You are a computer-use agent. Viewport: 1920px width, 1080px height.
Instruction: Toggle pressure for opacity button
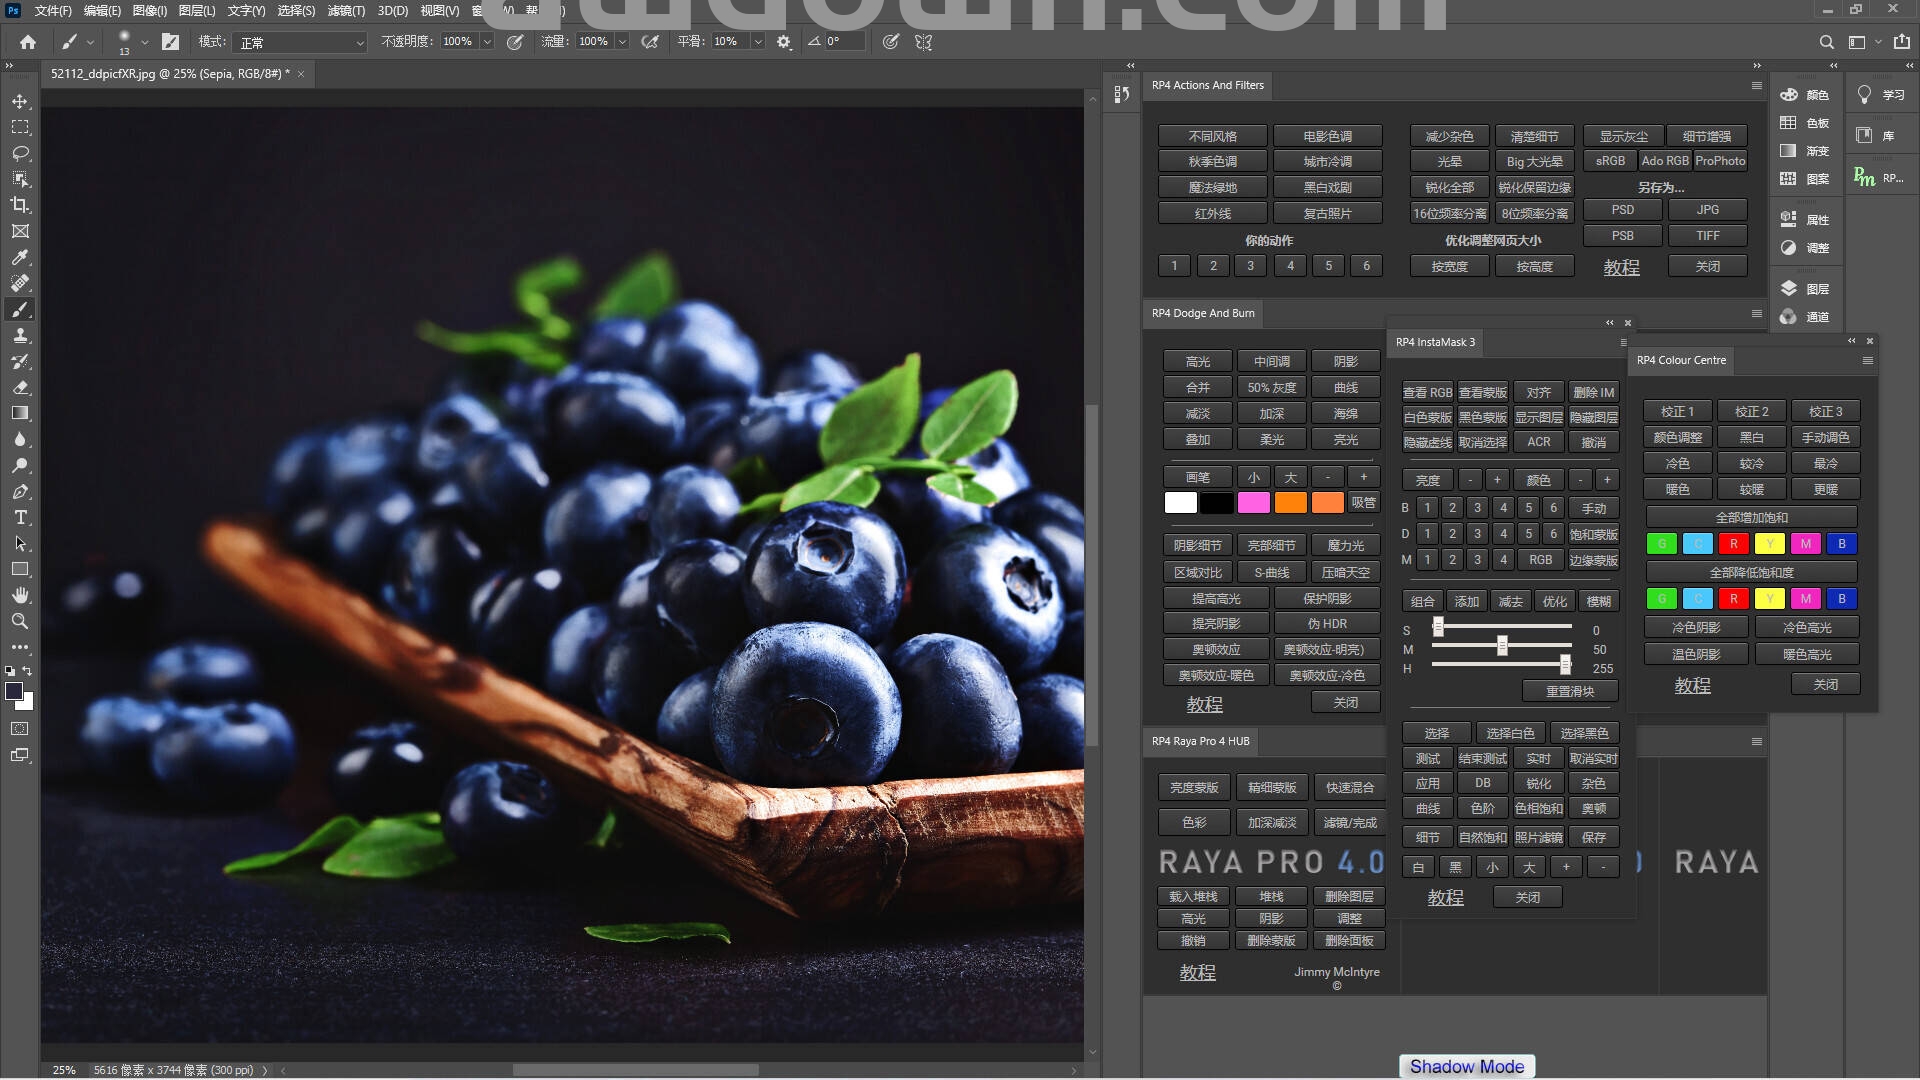515,42
